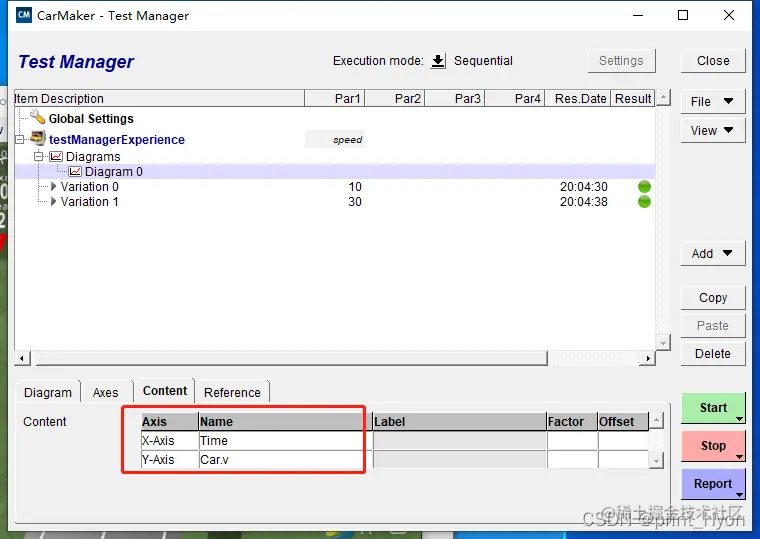Viewport: 760px width, 539px height.
Task: Open the Start button dropdown arrow
Action: tap(739, 419)
